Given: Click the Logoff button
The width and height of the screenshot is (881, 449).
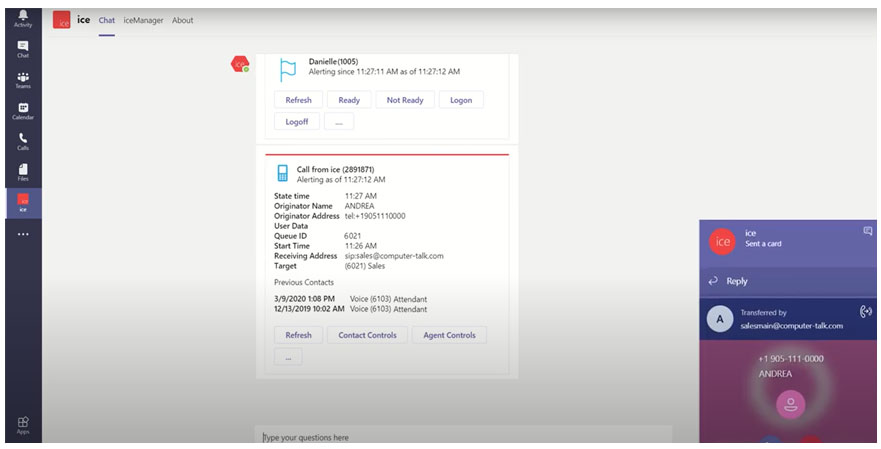Looking at the screenshot, I should (x=297, y=121).
